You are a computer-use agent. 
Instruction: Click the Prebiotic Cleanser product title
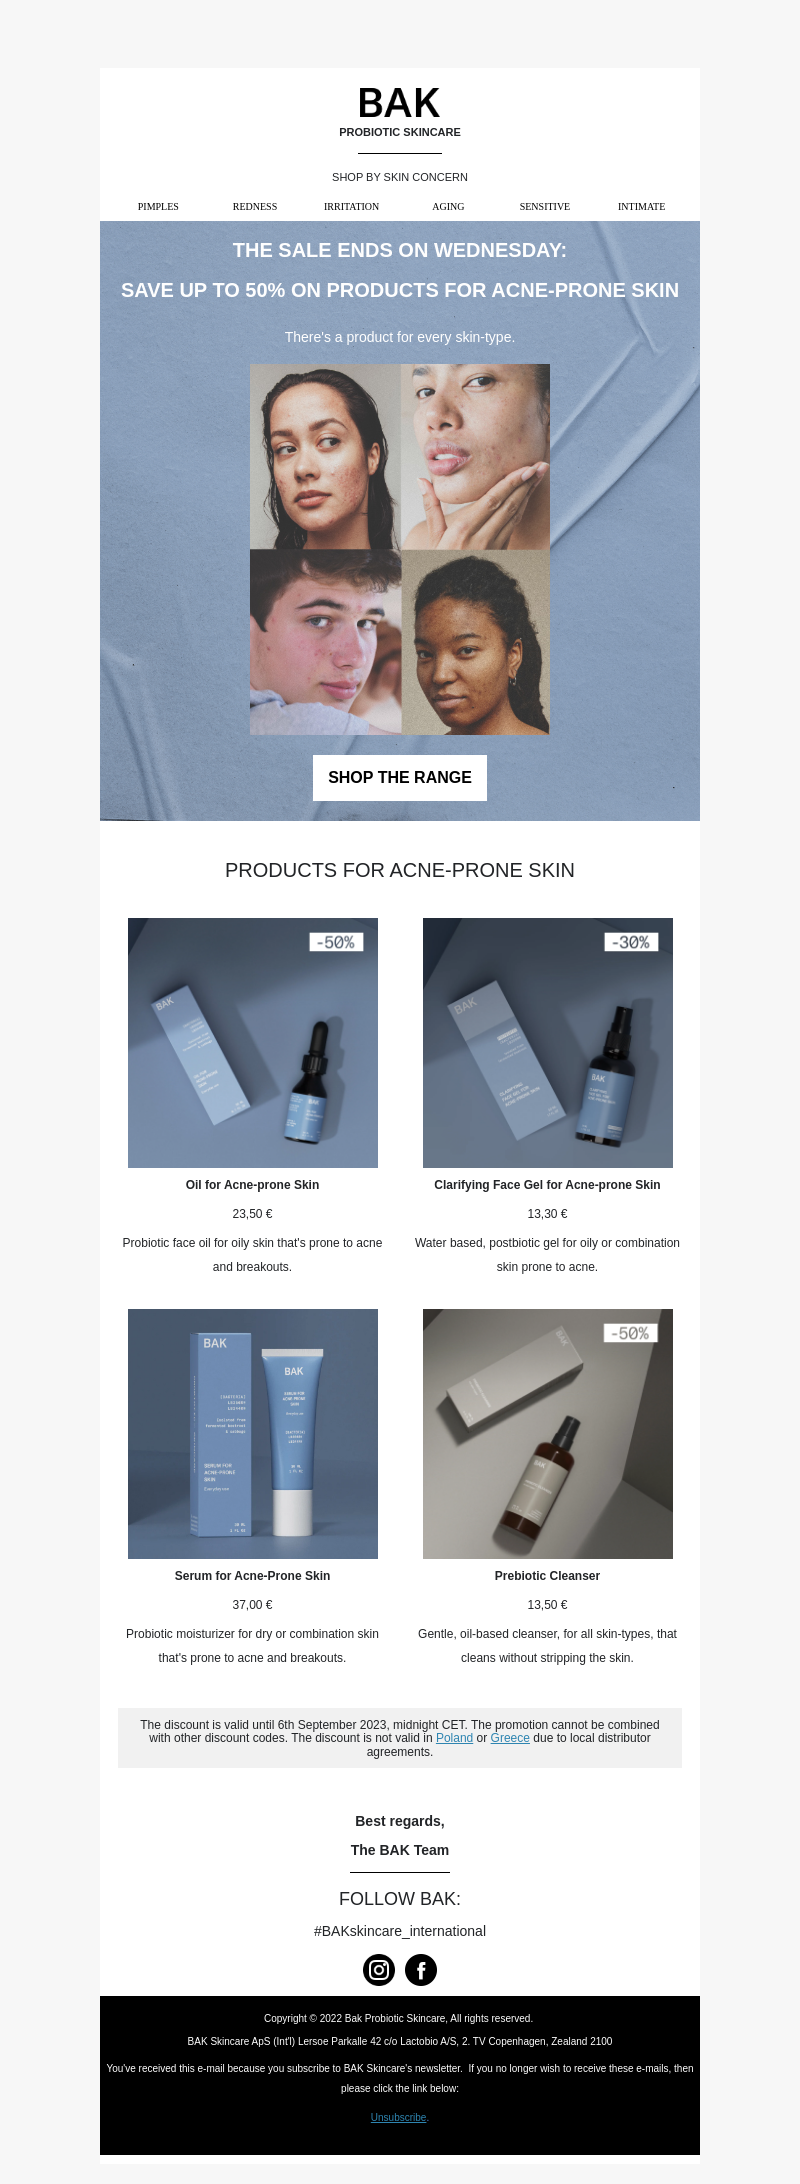[x=547, y=1575]
